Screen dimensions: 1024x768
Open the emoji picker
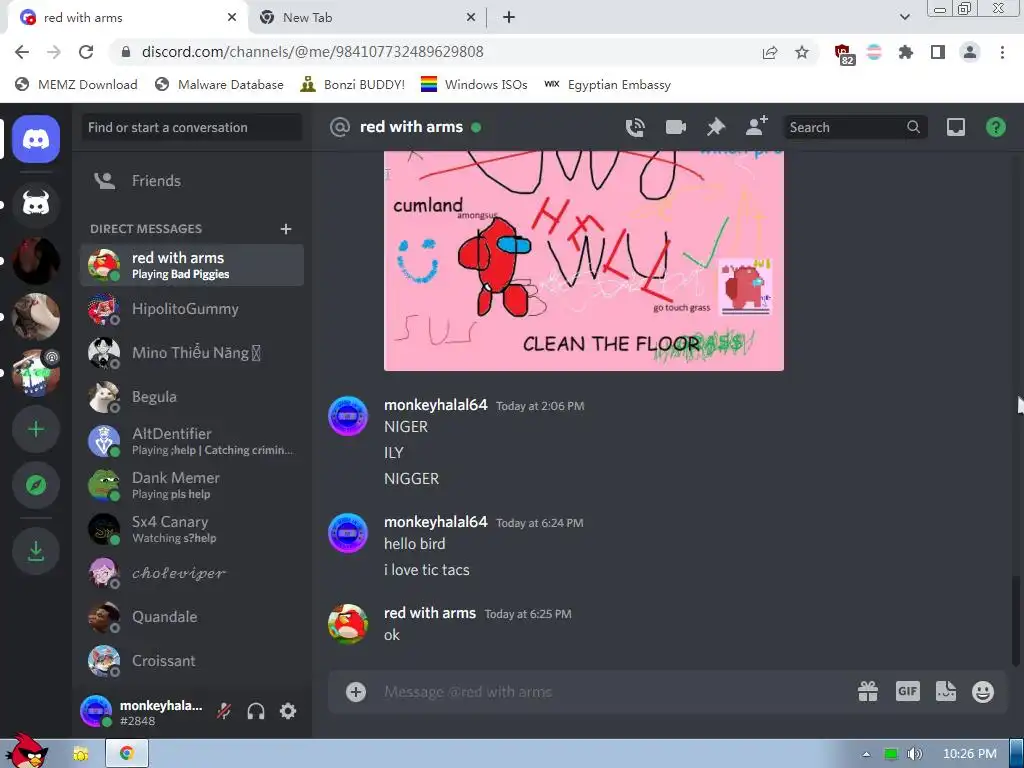[x=983, y=692]
